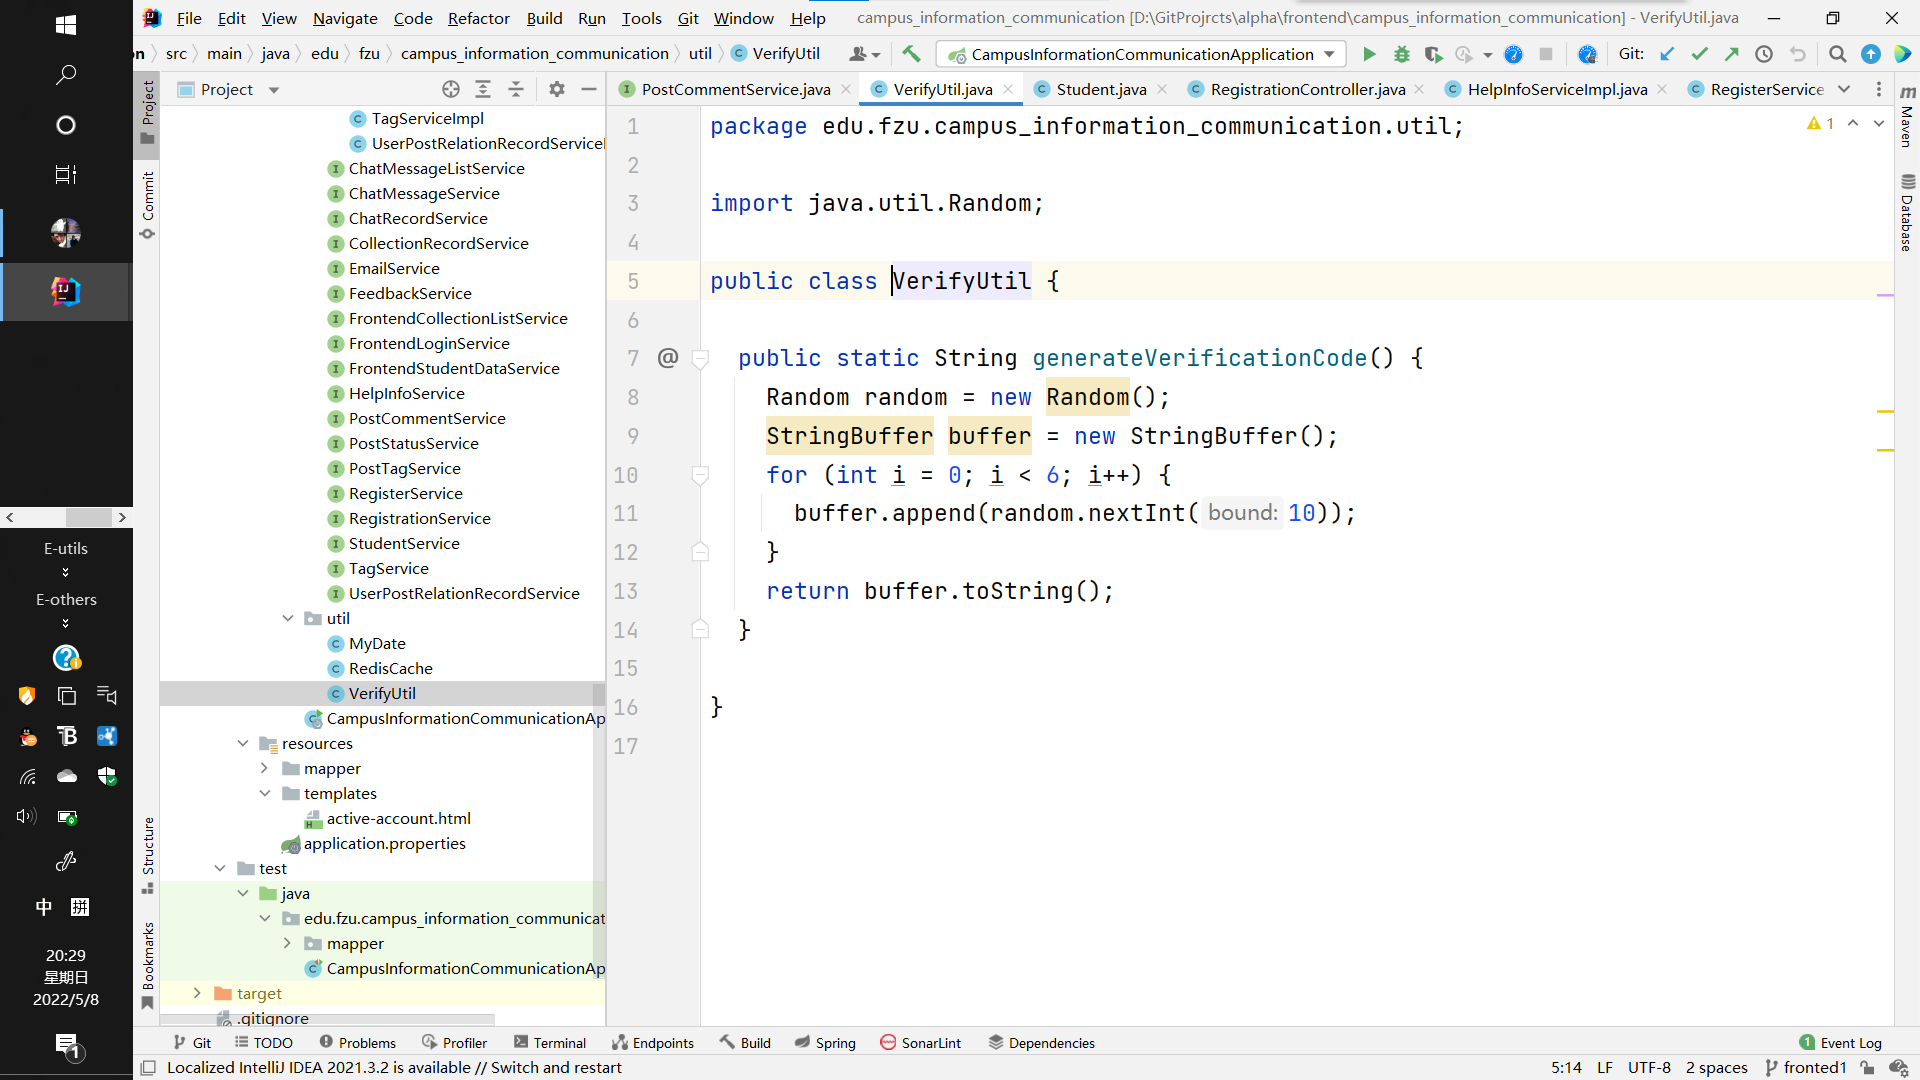Image resolution: width=1920 pixels, height=1080 pixels.
Task: Click the fronted1 git branch widget
Action: 1806,1067
